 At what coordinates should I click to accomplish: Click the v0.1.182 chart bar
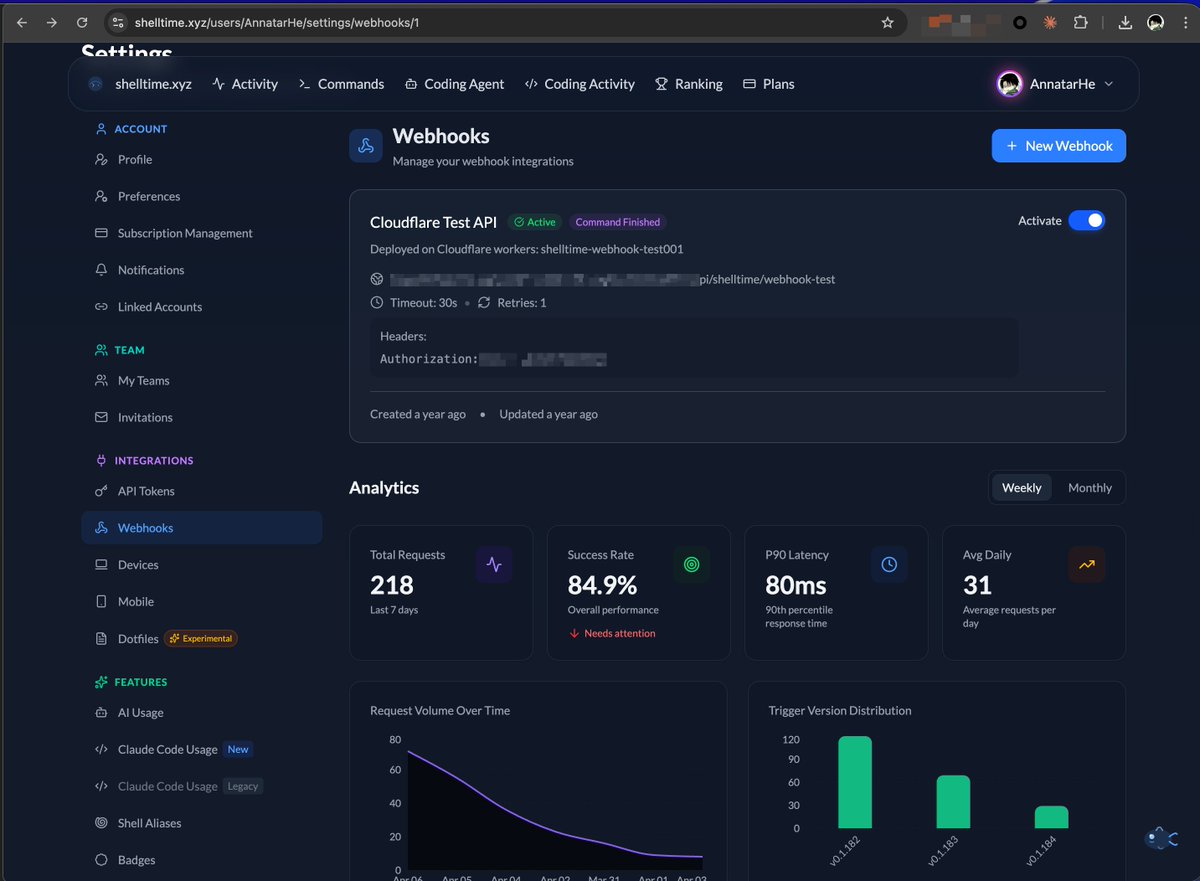coord(855,782)
